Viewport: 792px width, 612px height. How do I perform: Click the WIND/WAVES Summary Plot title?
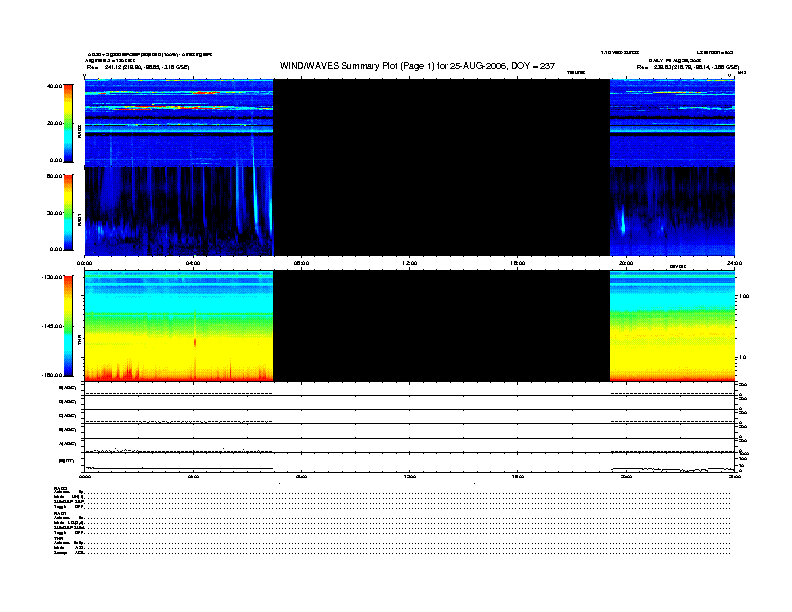tap(417, 66)
